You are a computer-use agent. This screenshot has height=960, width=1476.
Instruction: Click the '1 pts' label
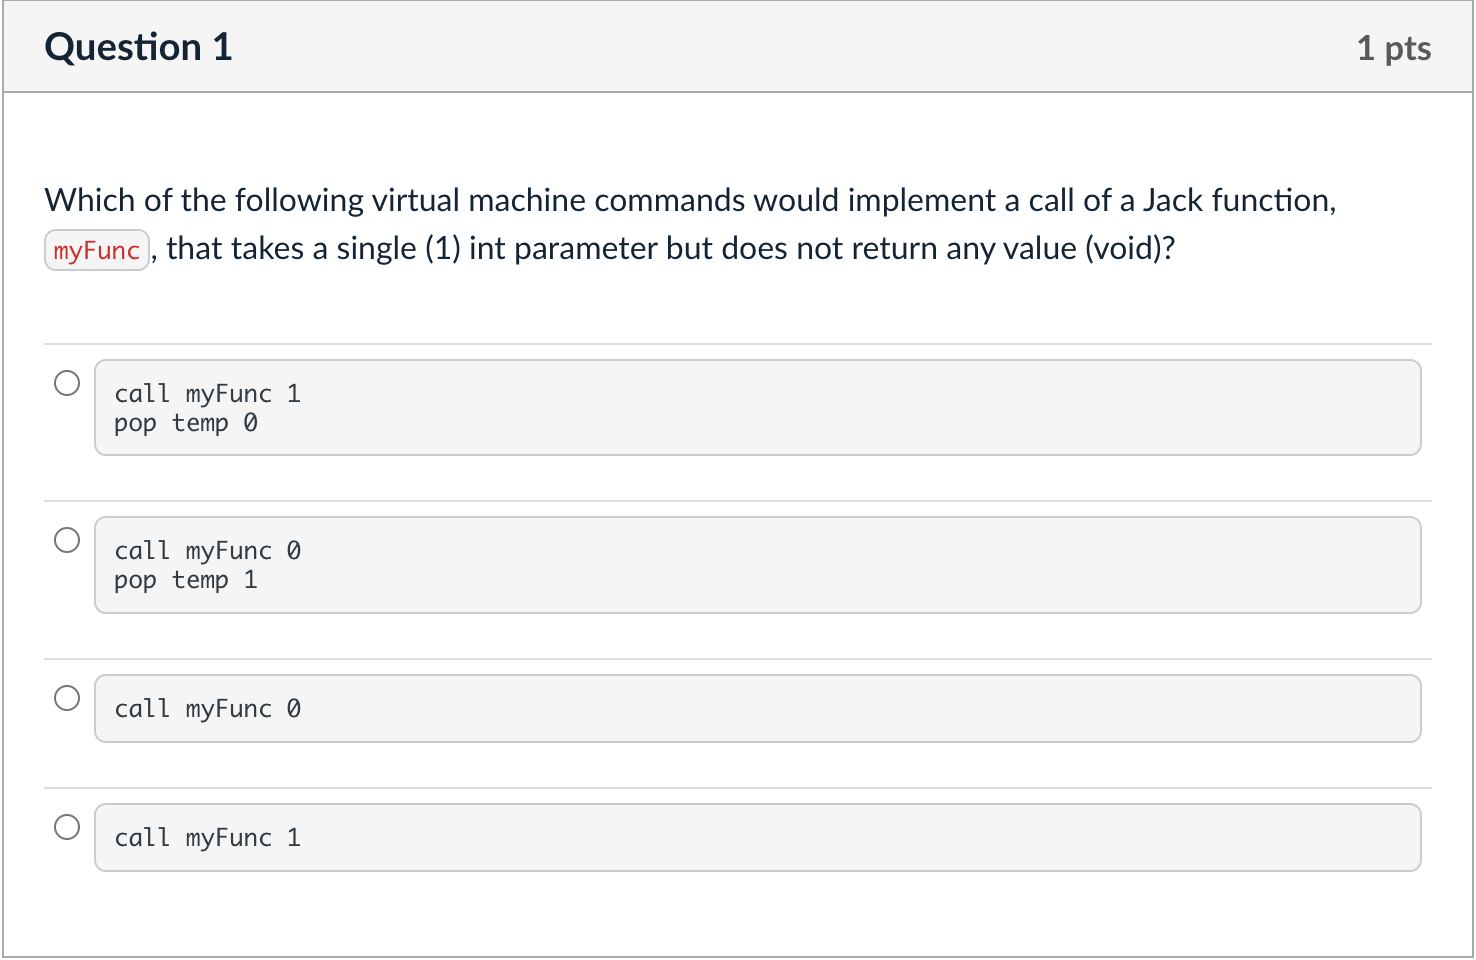(x=1395, y=47)
